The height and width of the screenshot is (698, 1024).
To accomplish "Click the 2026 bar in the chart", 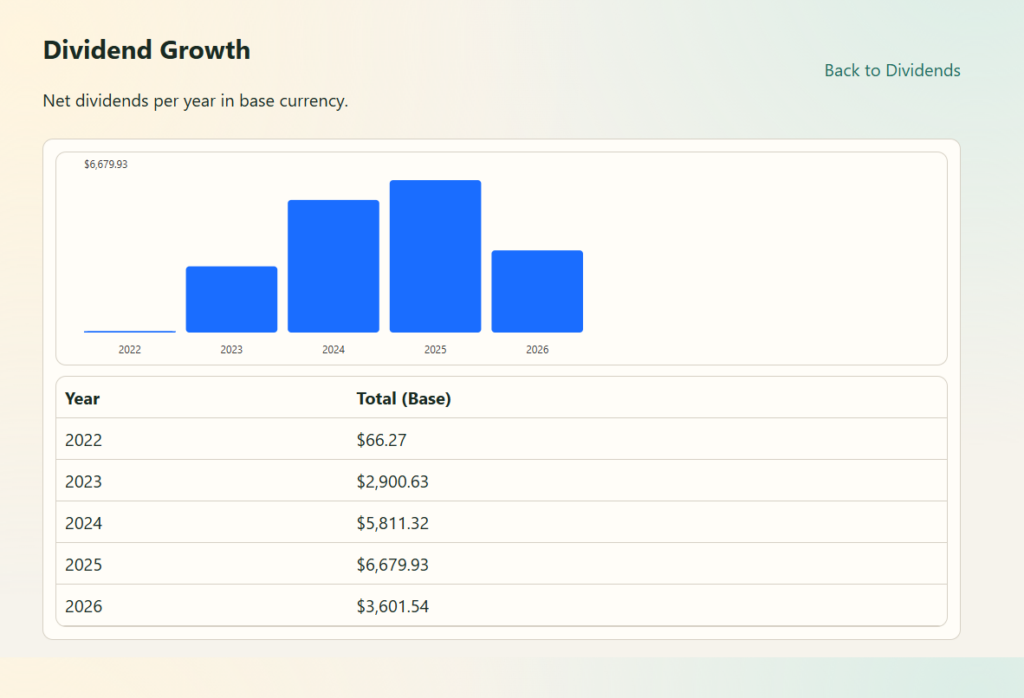I will 537,291.
